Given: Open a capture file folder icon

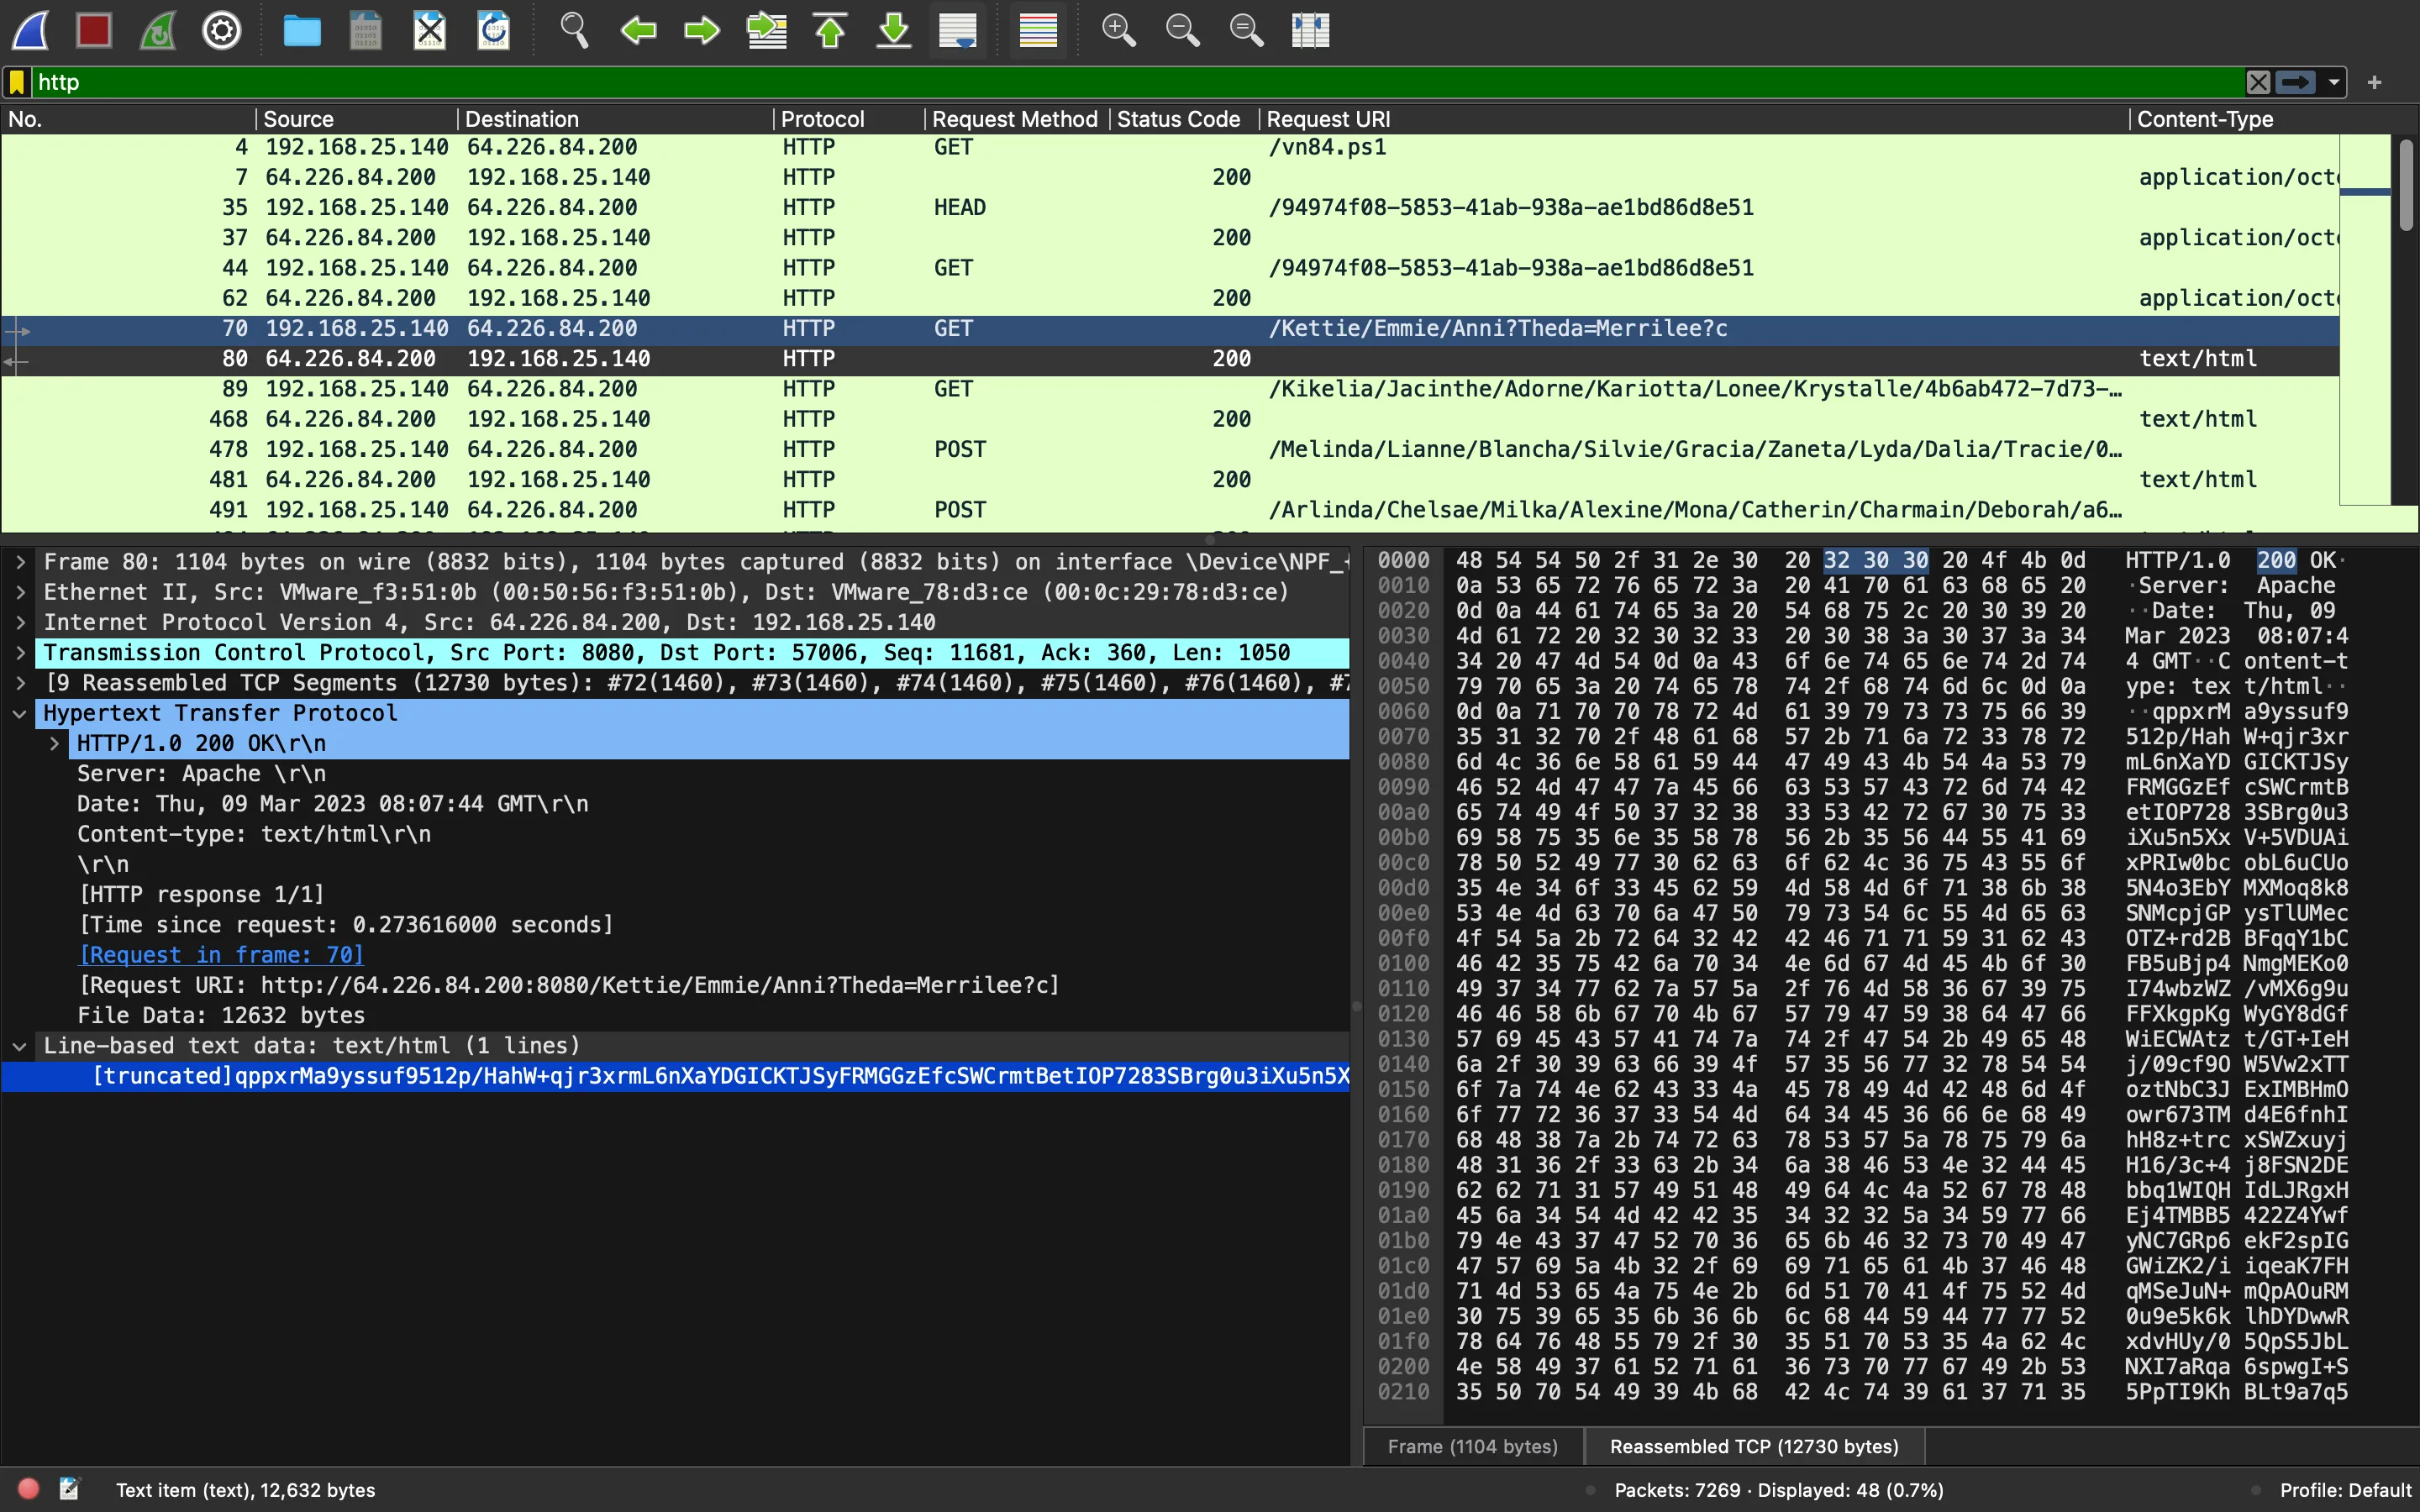Looking at the screenshot, I should click(x=302, y=31).
